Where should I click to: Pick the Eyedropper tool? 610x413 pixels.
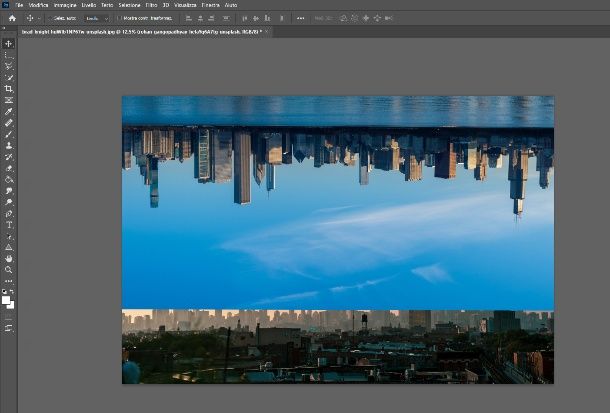click(x=9, y=111)
